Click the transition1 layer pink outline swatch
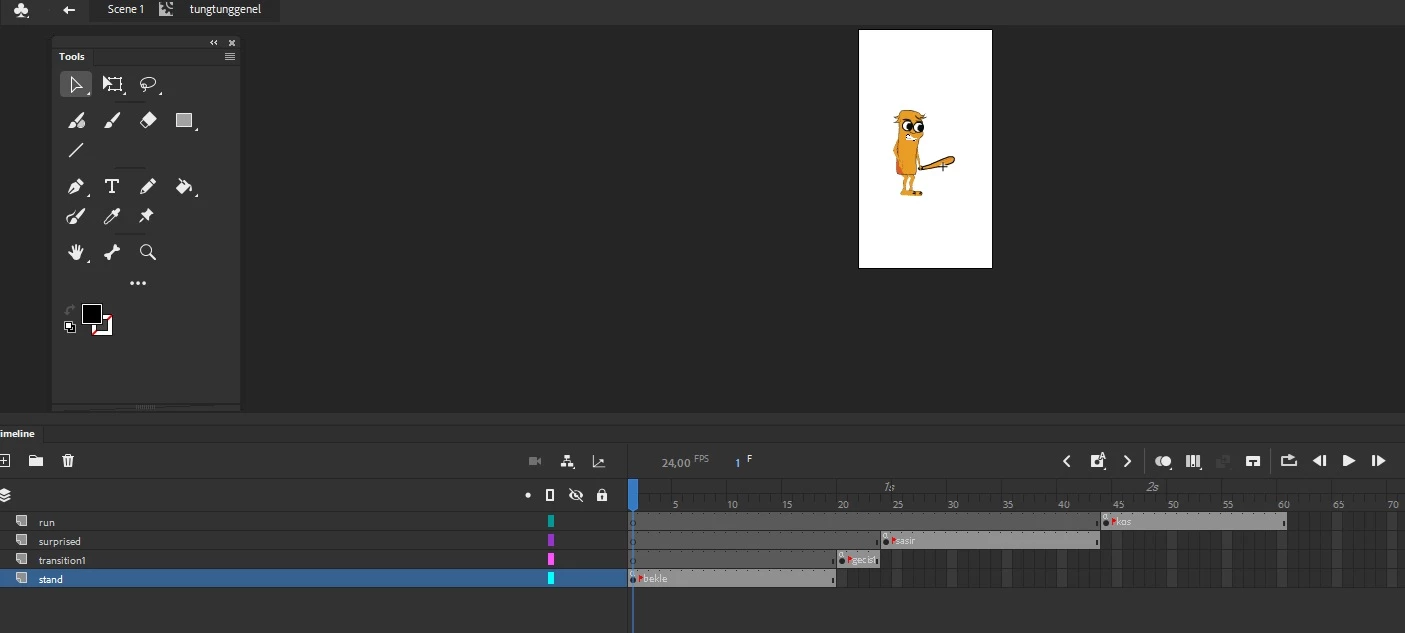This screenshot has width=1405, height=633. pyautogui.click(x=551, y=560)
